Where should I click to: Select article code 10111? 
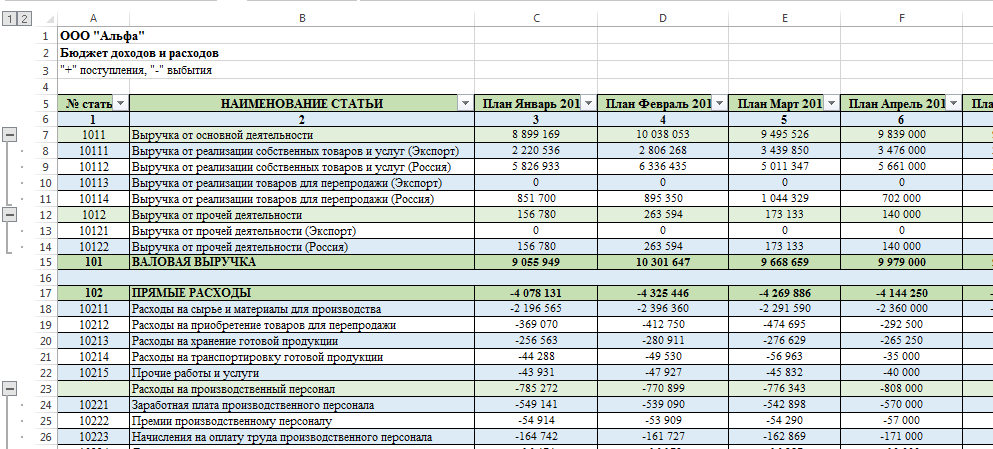coord(94,151)
